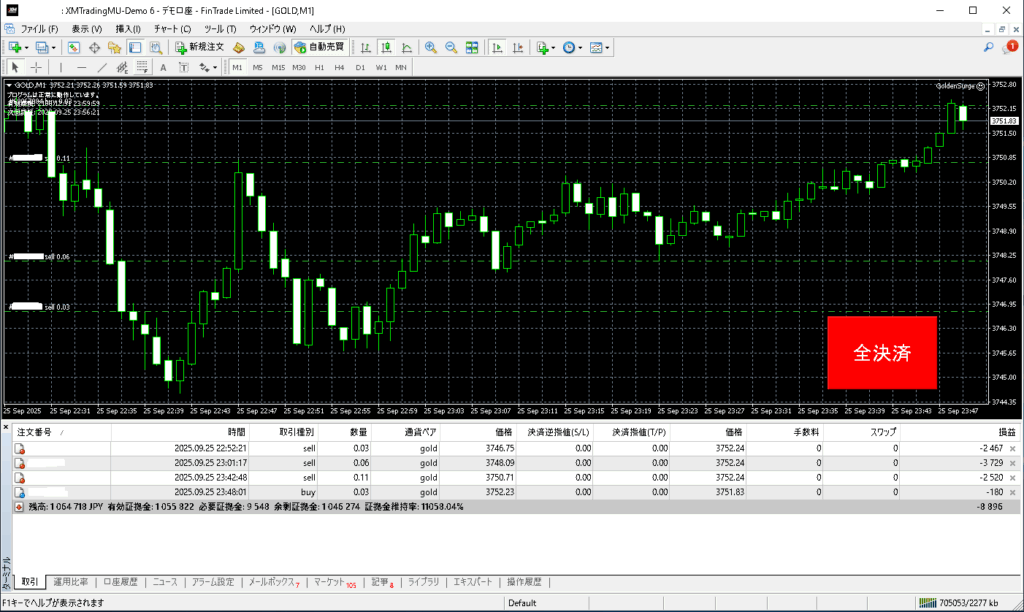Image resolution: width=1024 pixels, height=612 pixels.
Task: Toggle the chart auto scroll button
Action: (x=497, y=47)
